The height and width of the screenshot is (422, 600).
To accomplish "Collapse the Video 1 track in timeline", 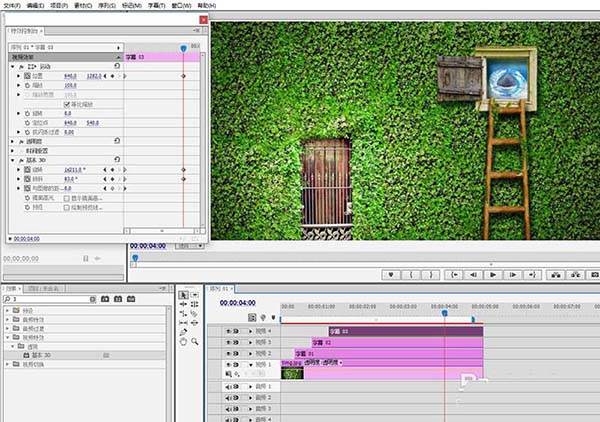I will pos(251,365).
